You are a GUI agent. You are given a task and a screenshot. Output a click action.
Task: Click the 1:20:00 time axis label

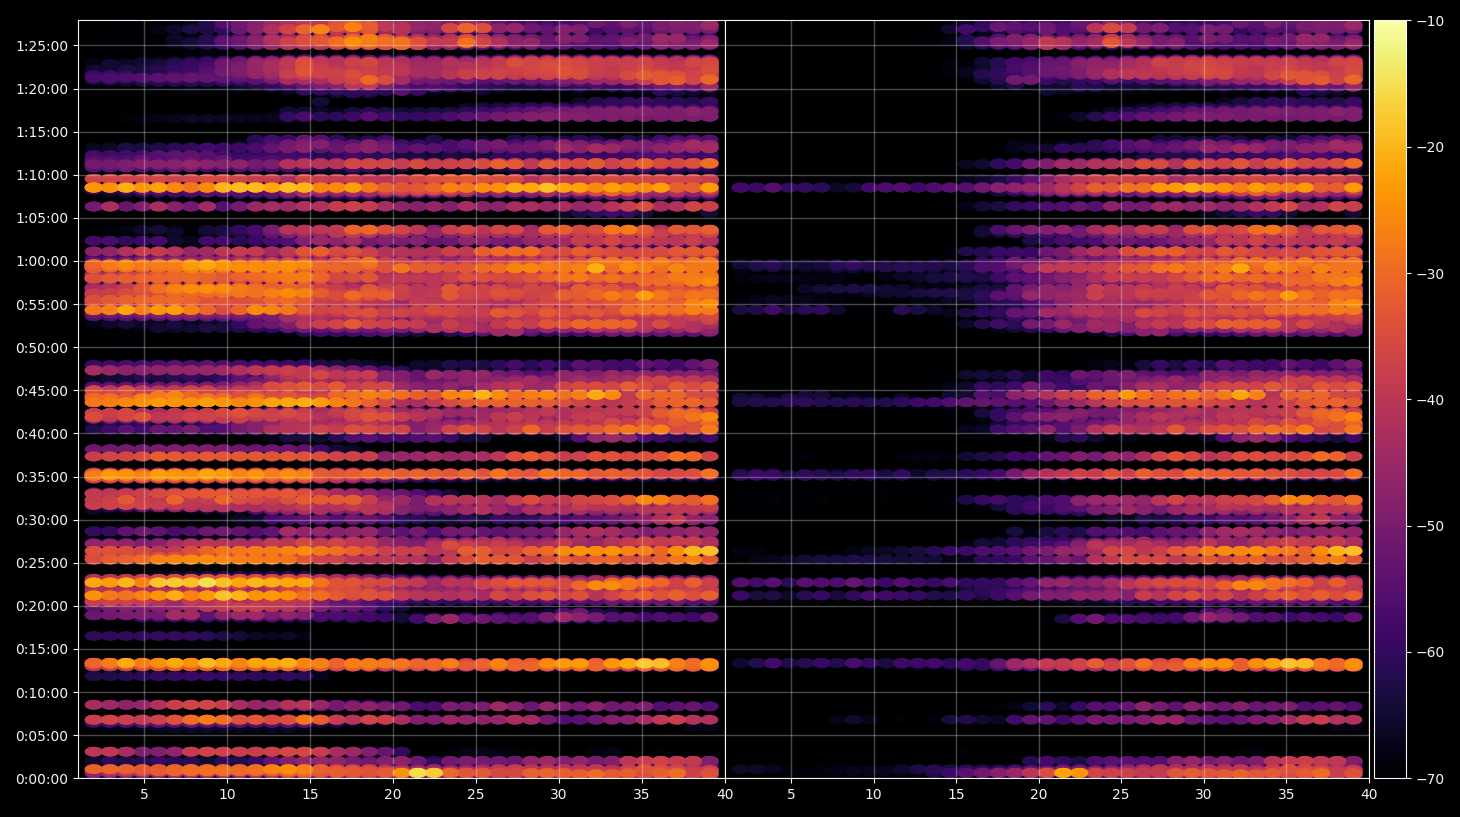(42, 89)
